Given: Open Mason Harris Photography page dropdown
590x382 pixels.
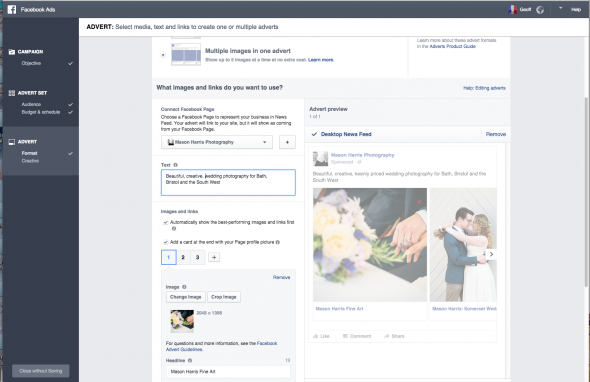Looking at the screenshot, I should point(217,142).
